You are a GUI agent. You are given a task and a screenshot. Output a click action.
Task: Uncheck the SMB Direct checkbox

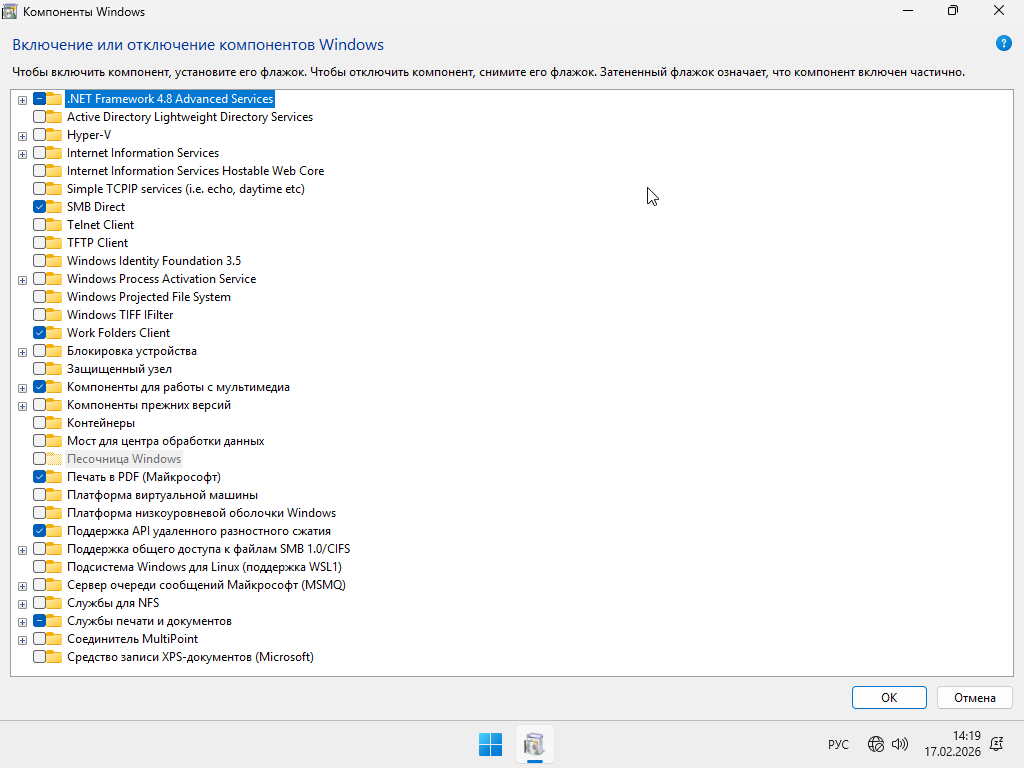(x=39, y=206)
